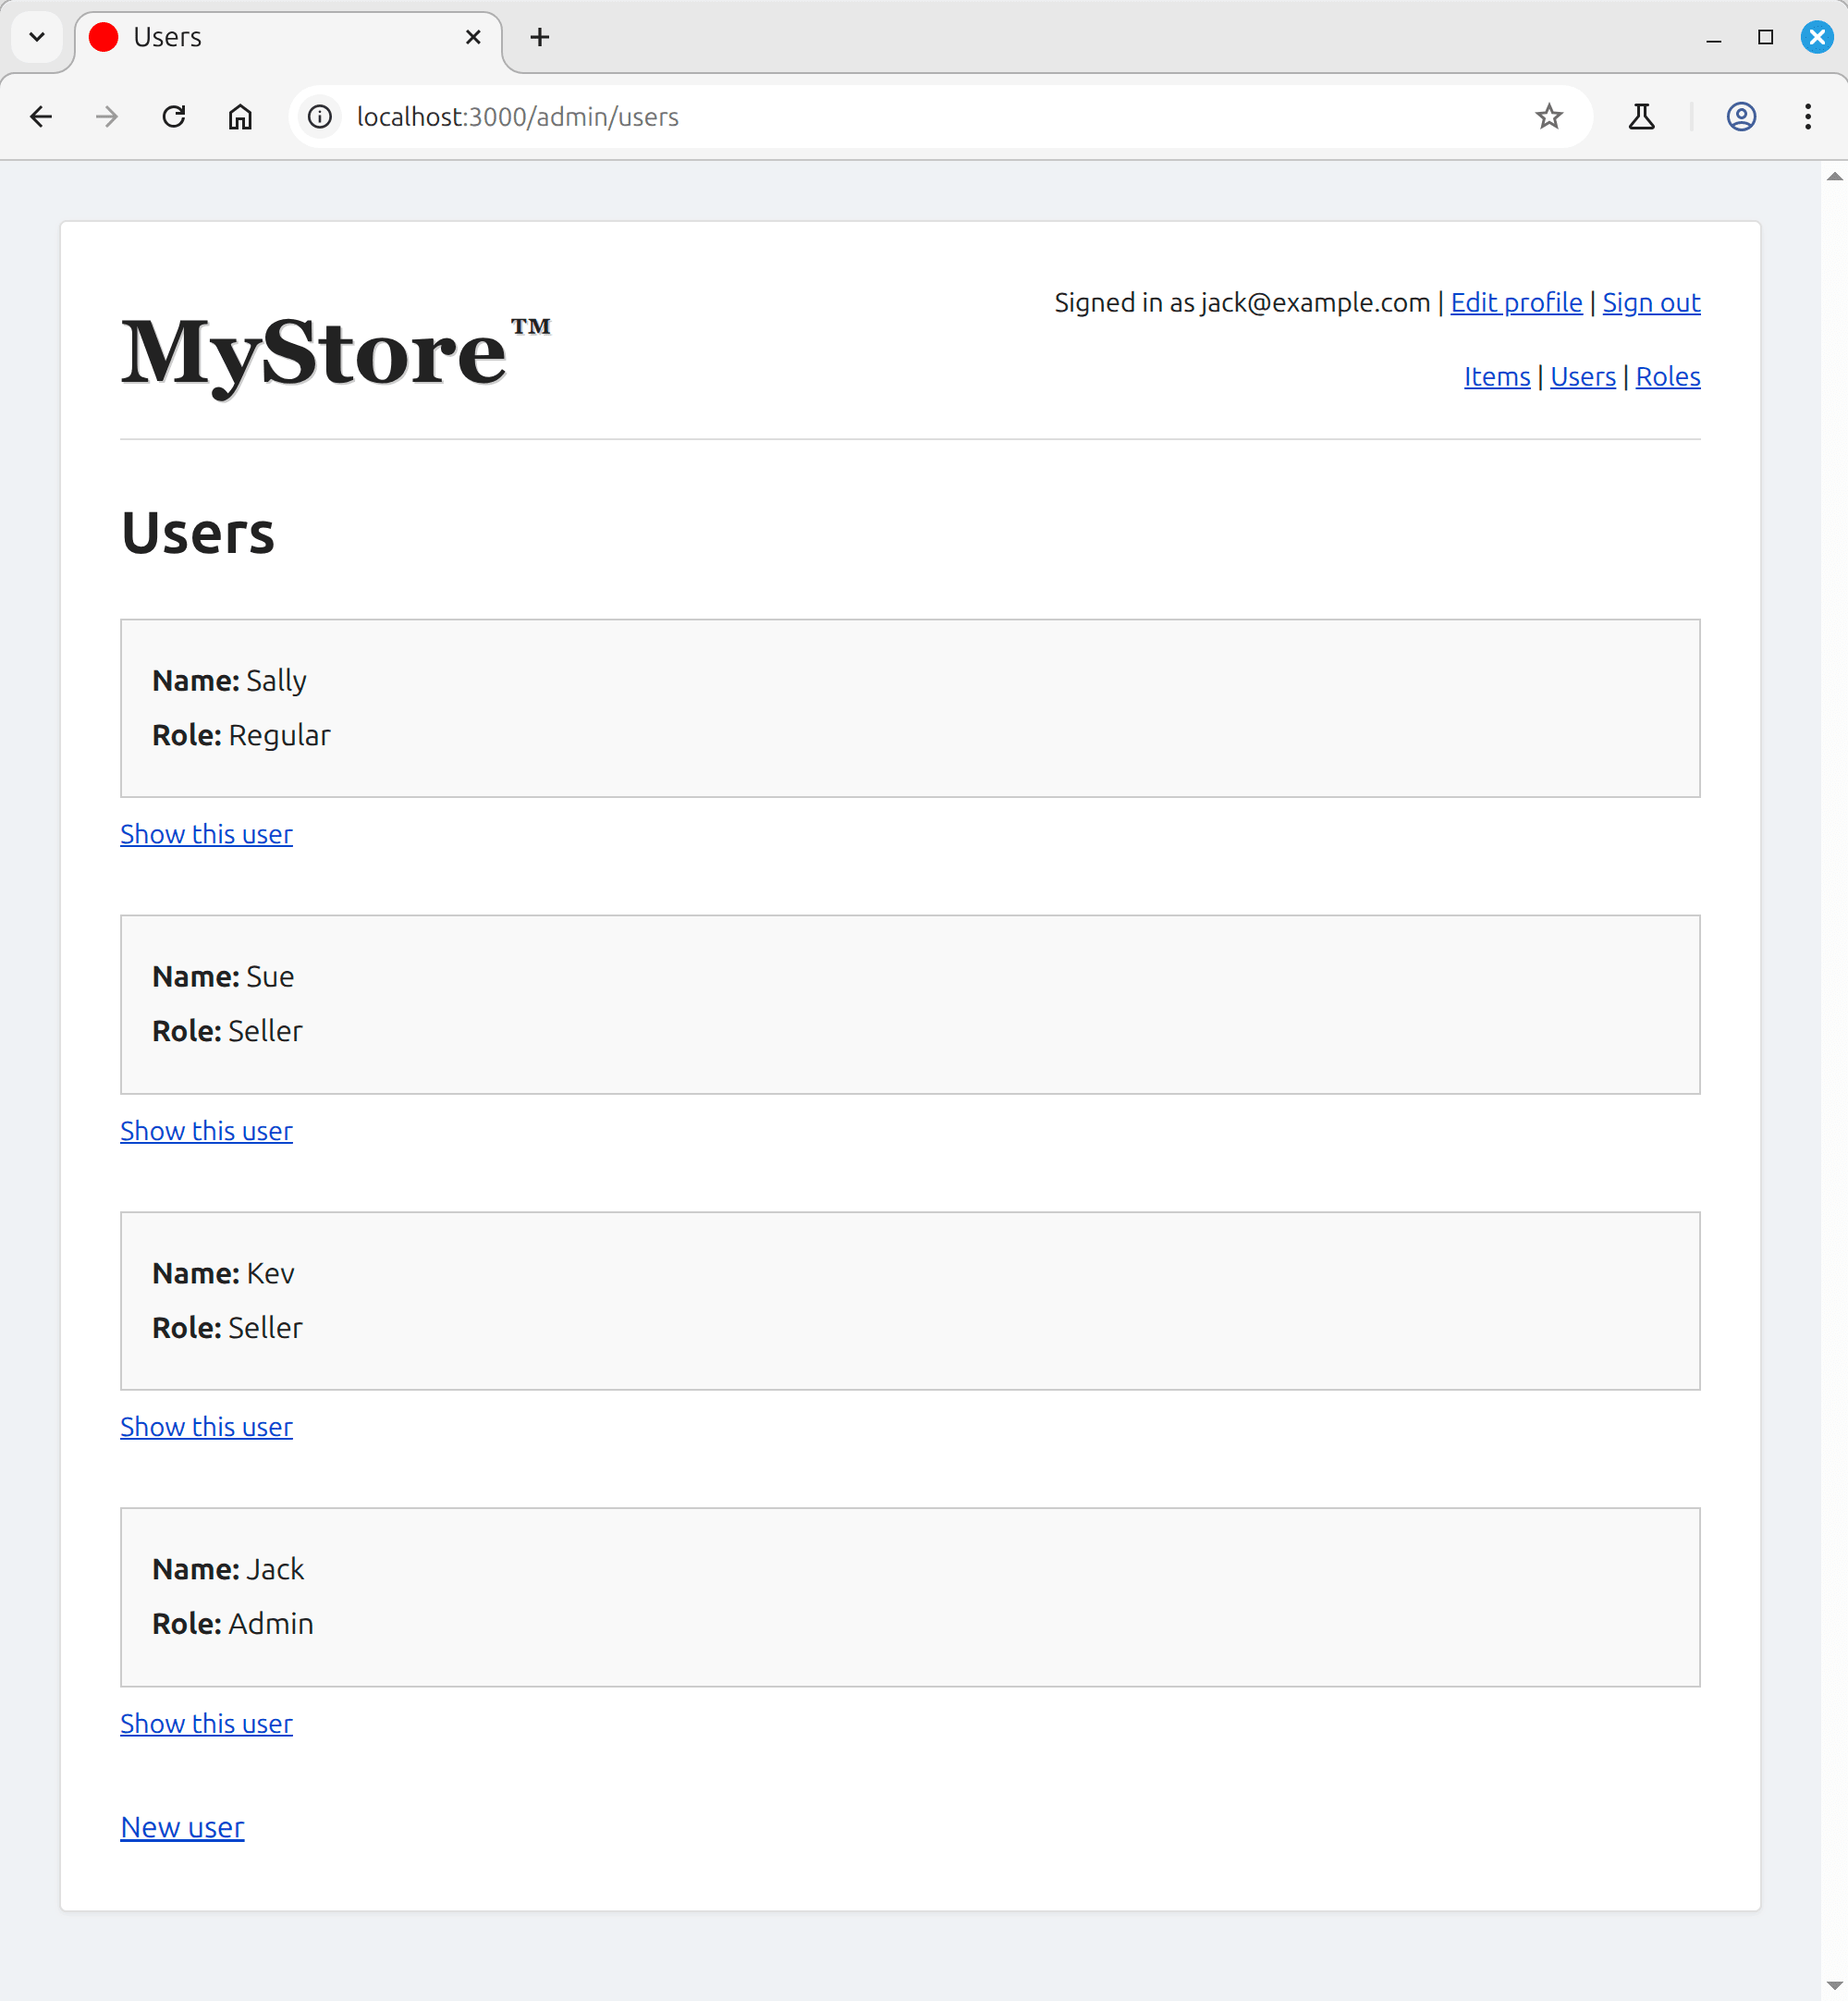Reload the current page
Image resolution: width=1848 pixels, height=2001 pixels.
[x=174, y=117]
